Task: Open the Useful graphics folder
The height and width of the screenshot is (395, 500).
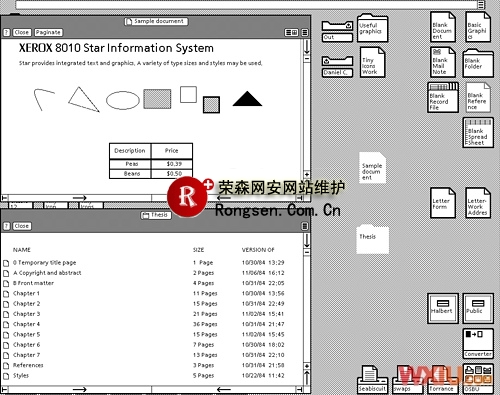Action: click(x=372, y=28)
